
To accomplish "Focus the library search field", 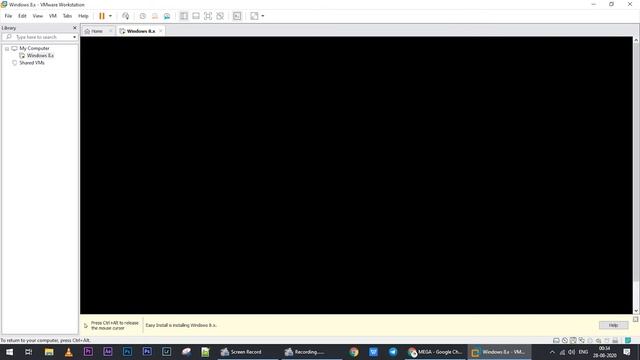I will click(39, 37).
